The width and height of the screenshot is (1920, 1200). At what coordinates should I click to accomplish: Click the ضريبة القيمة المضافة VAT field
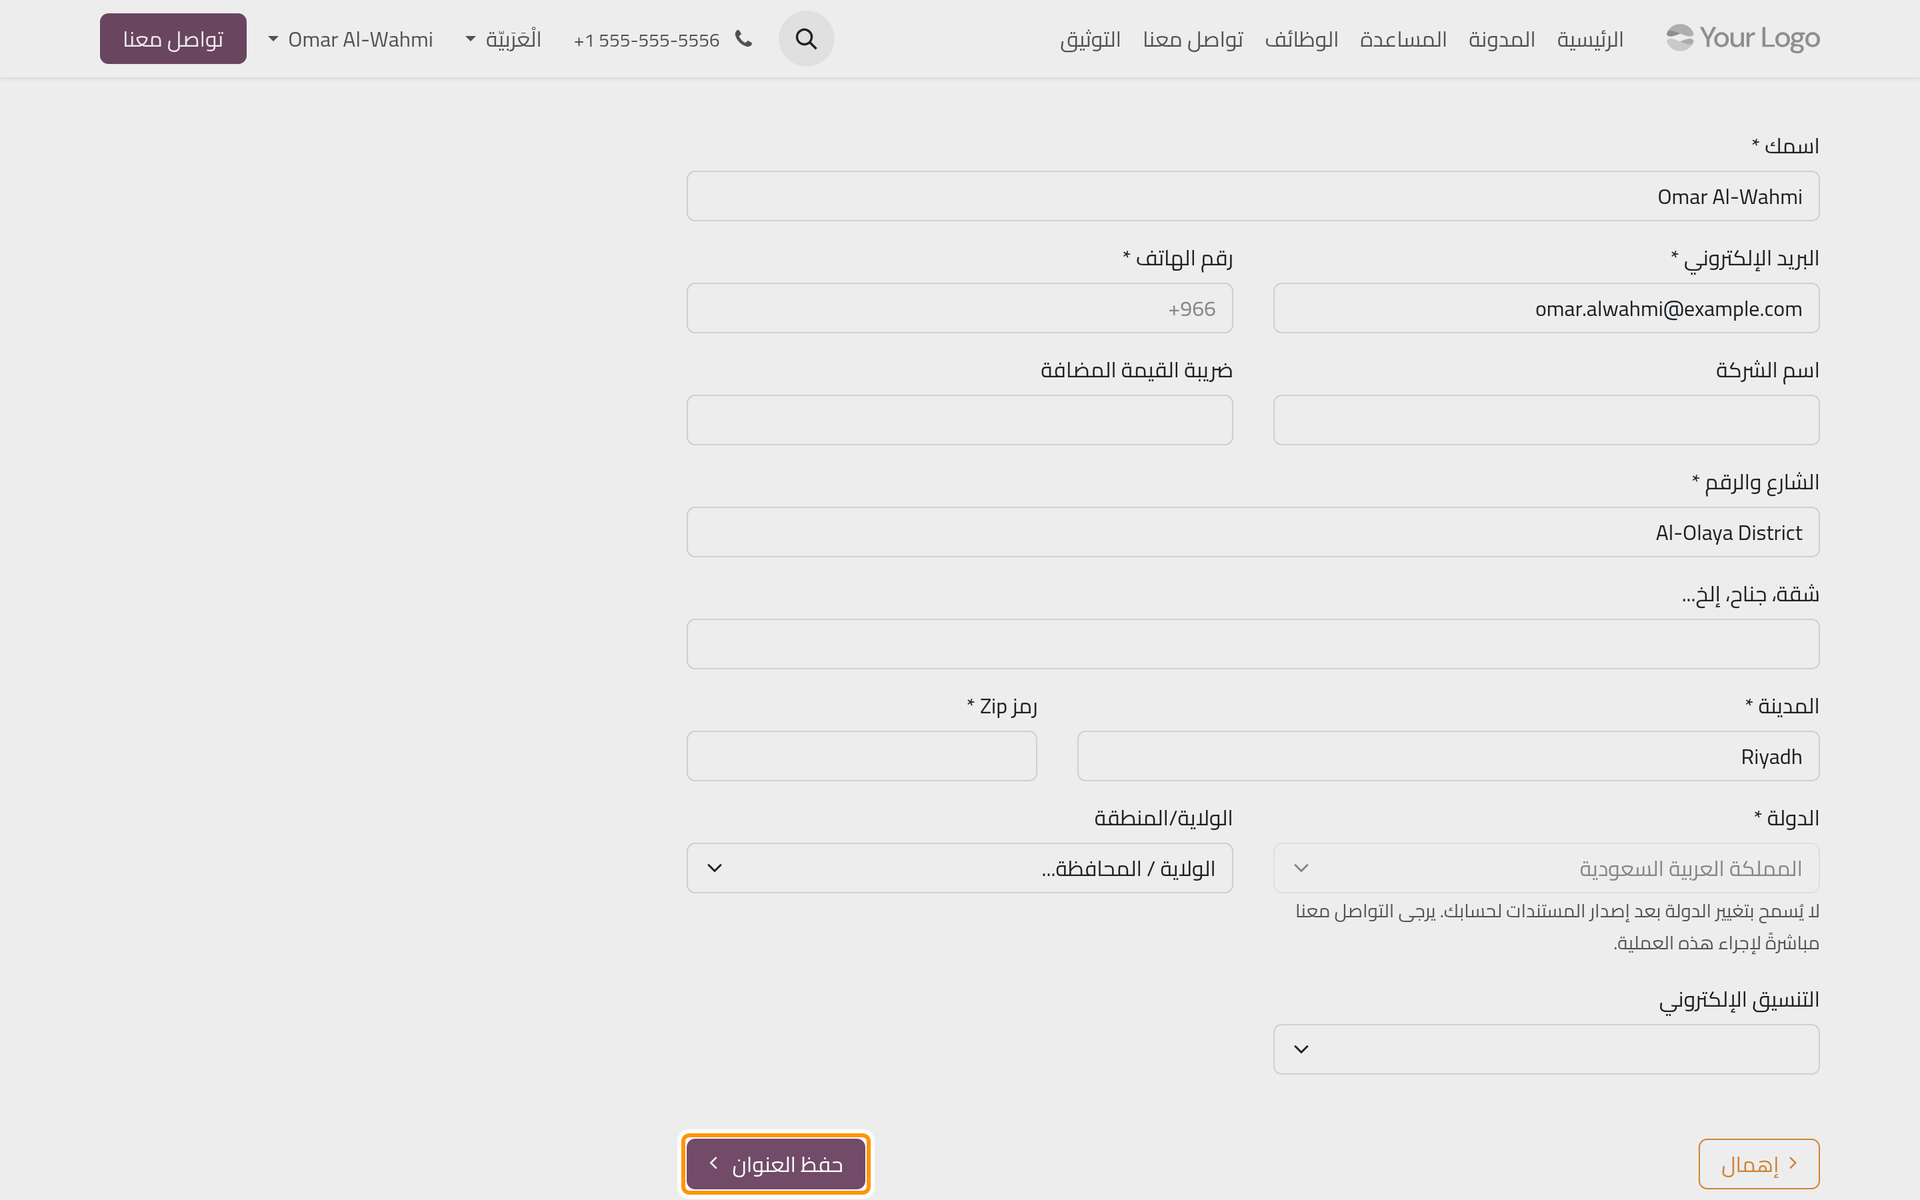point(959,420)
